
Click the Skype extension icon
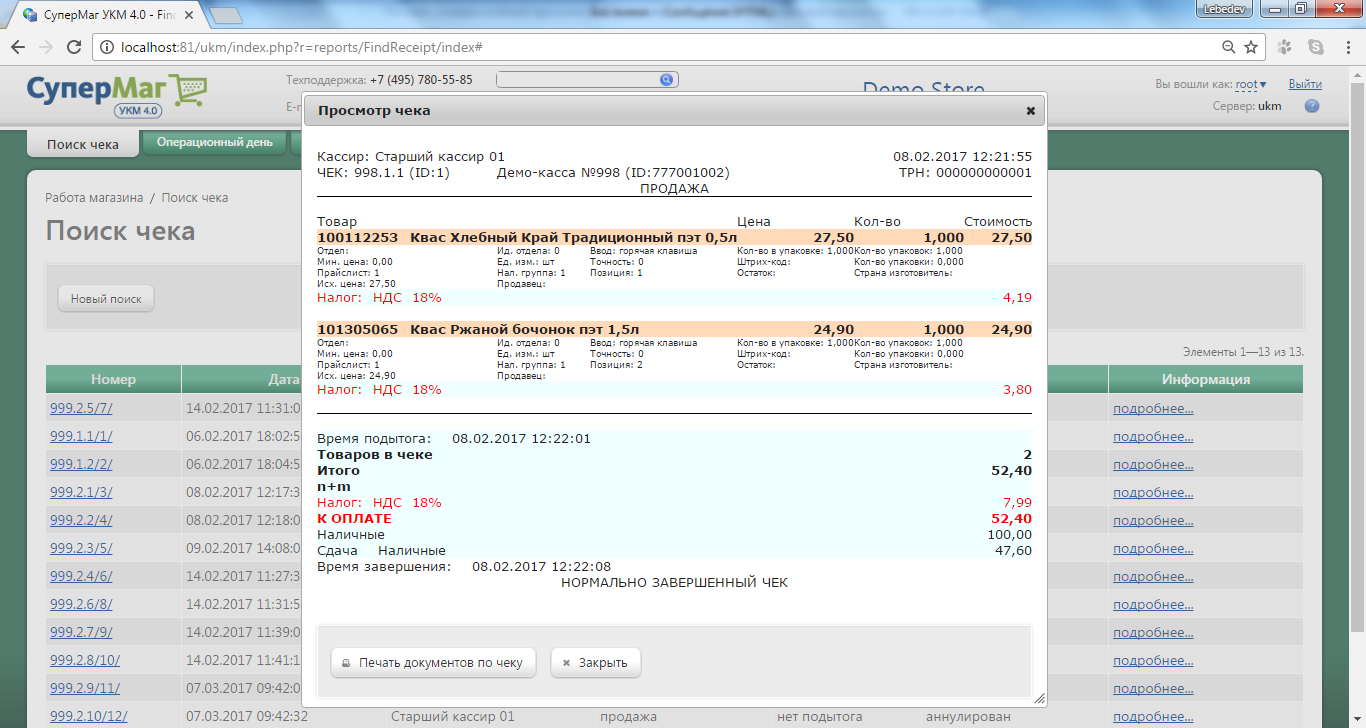[x=1316, y=47]
